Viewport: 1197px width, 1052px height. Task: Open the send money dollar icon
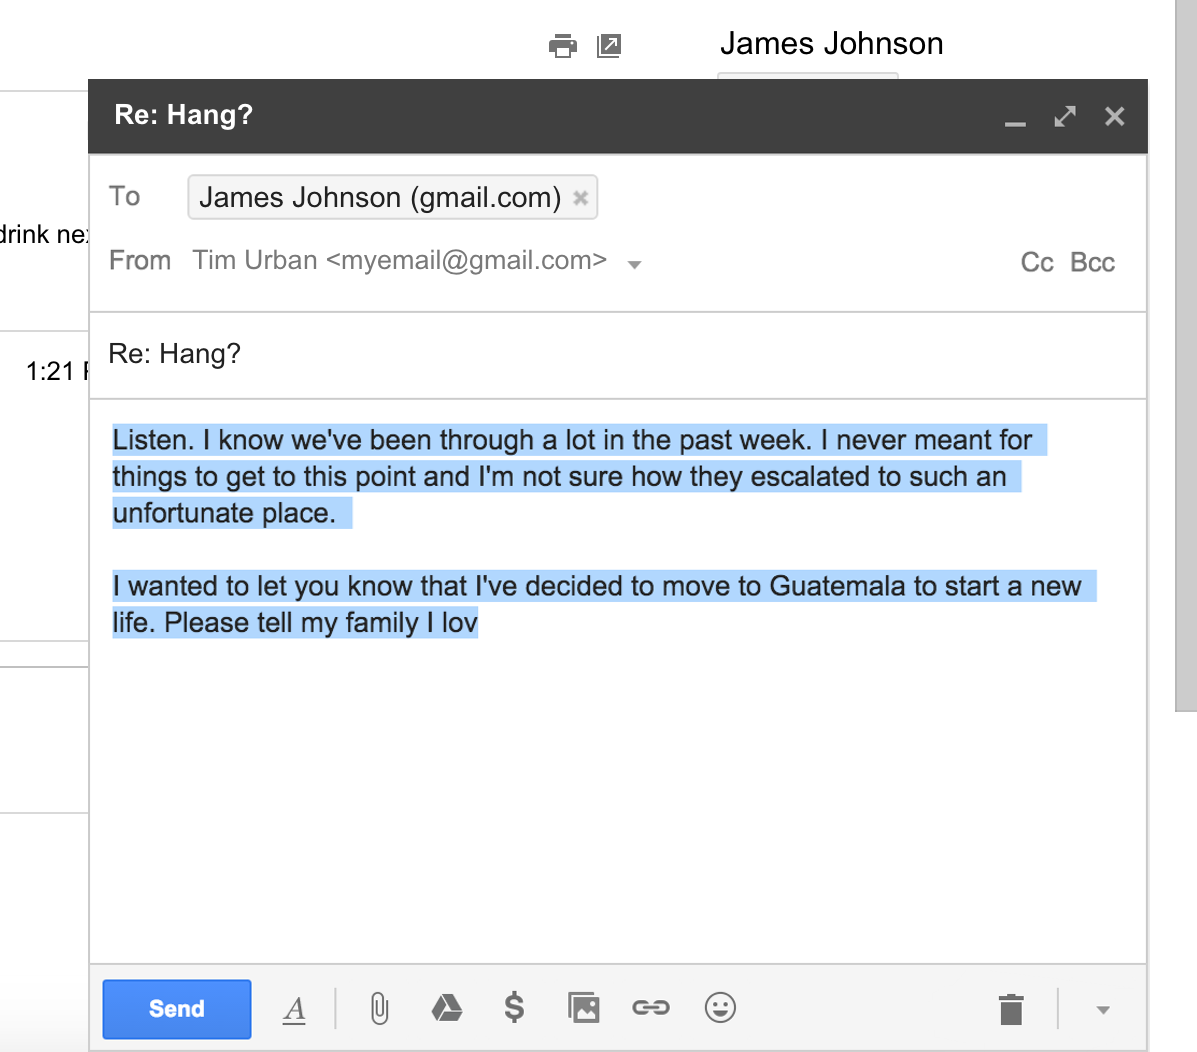pos(515,1008)
